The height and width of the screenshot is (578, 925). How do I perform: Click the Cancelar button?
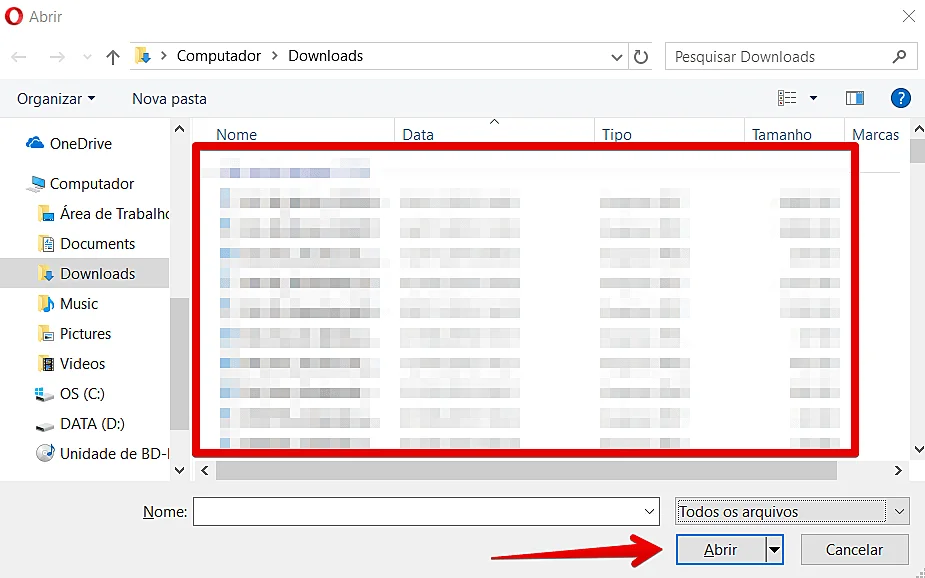coord(854,550)
